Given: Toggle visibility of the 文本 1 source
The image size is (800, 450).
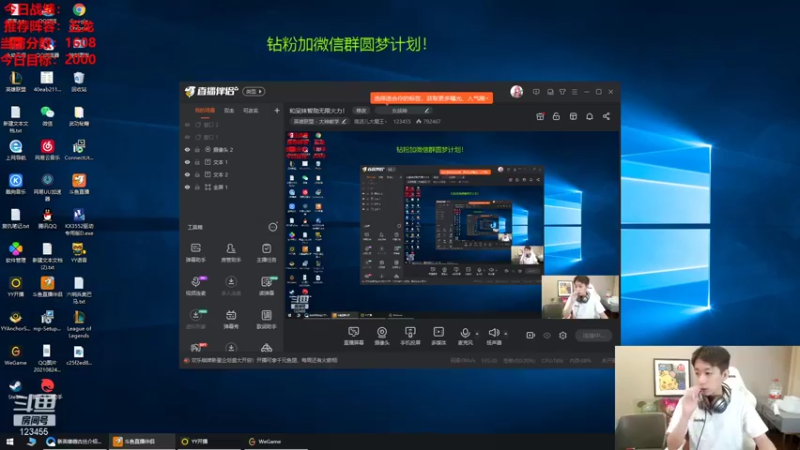Looking at the screenshot, I should click(187, 162).
